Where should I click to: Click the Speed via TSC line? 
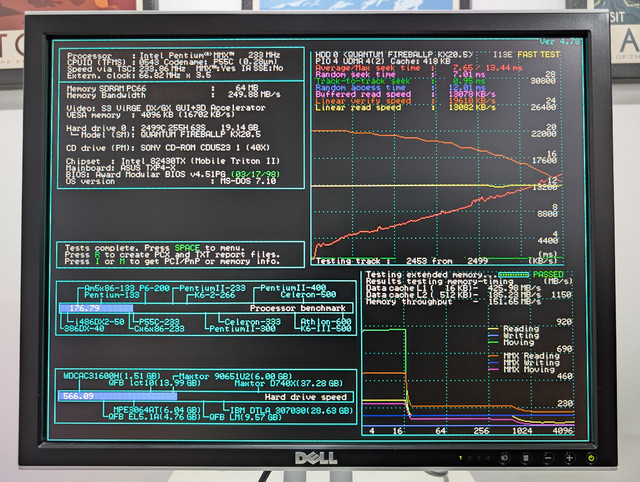175,69
